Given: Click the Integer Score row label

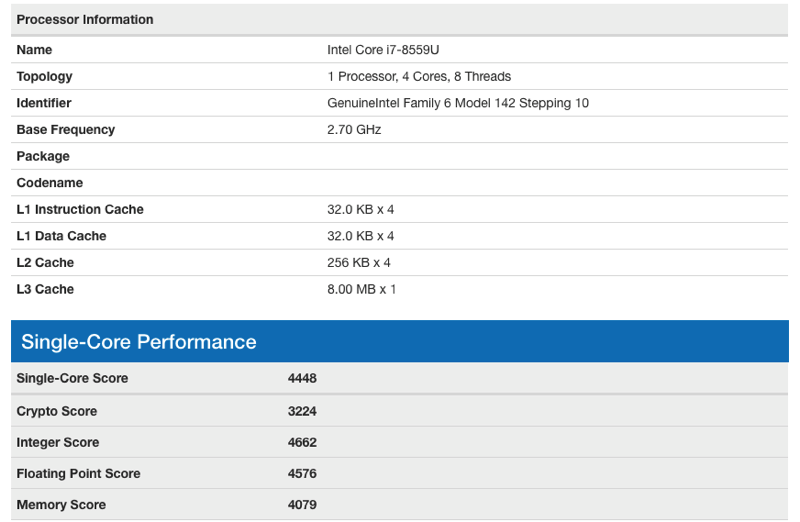Looking at the screenshot, I should coord(58,442).
